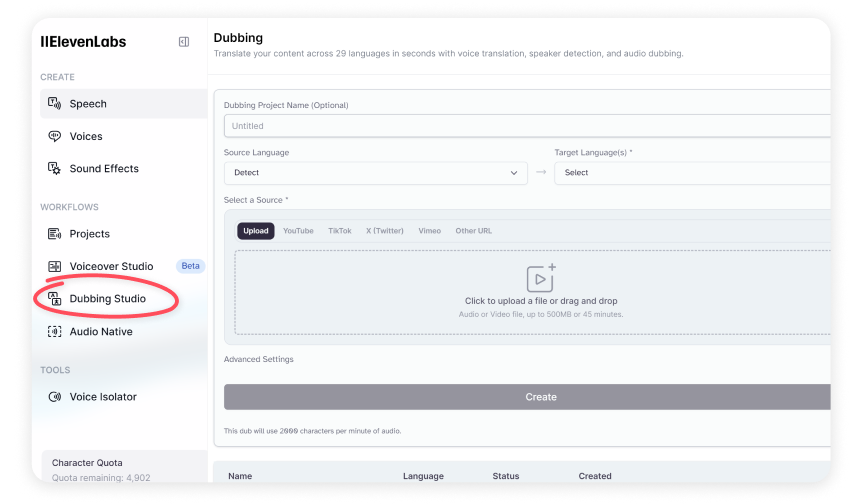The height and width of the screenshot is (504, 863).
Task: Click 'Quota remaining: 4,902' text
Action: coord(101,478)
